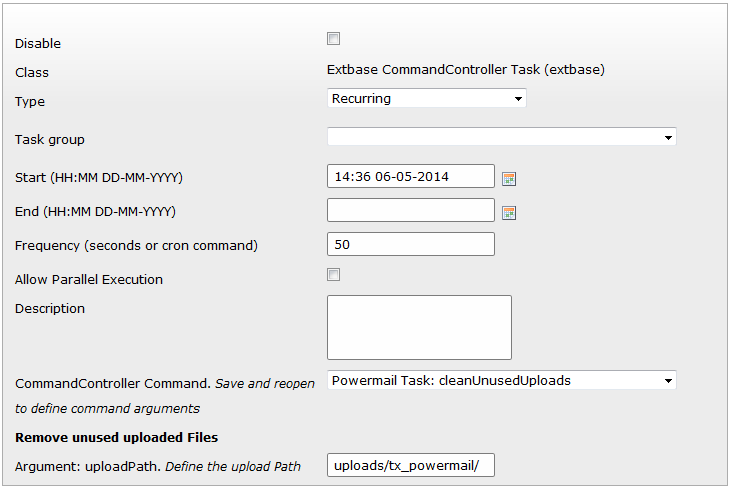This screenshot has width=730, height=489.
Task: Edit the uploadPath argument field
Action: [x=410, y=466]
